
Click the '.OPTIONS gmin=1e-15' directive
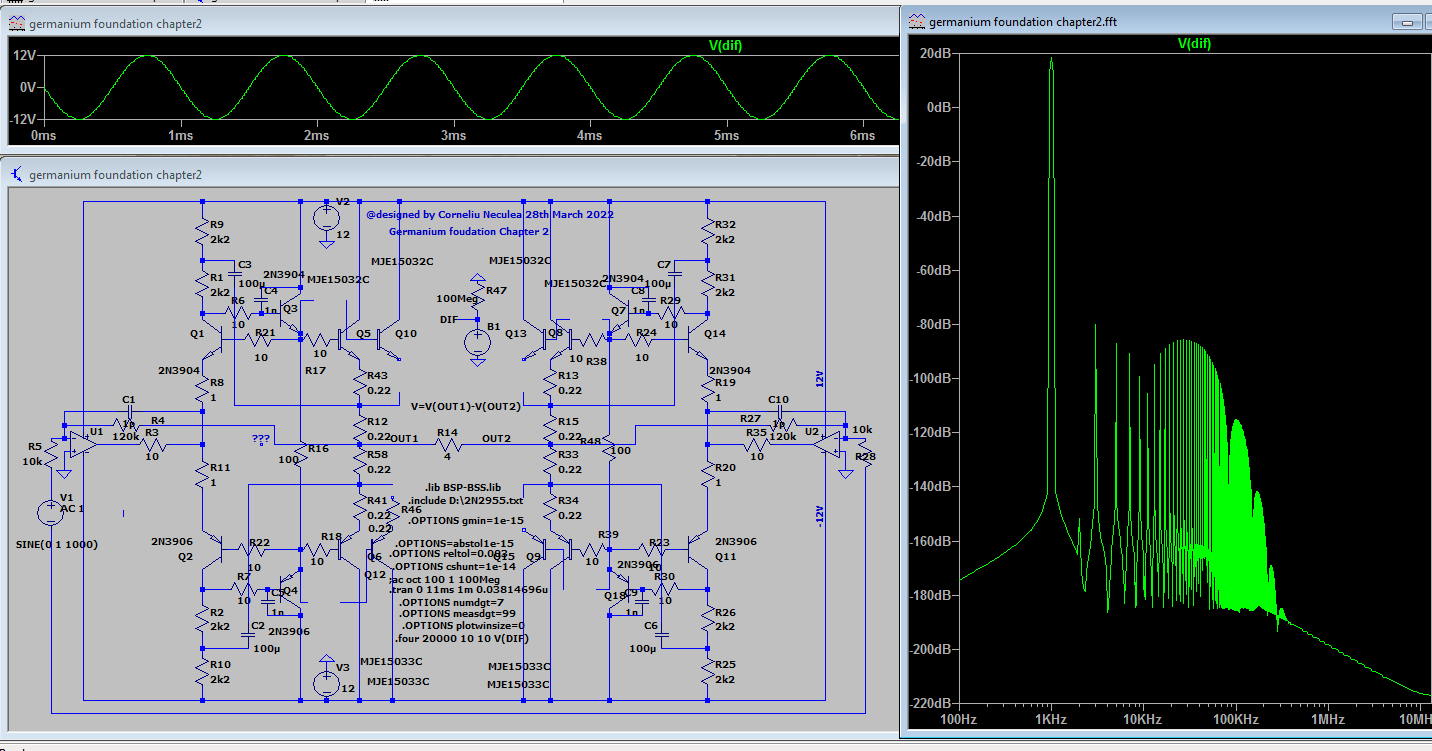pyautogui.click(x=465, y=520)
